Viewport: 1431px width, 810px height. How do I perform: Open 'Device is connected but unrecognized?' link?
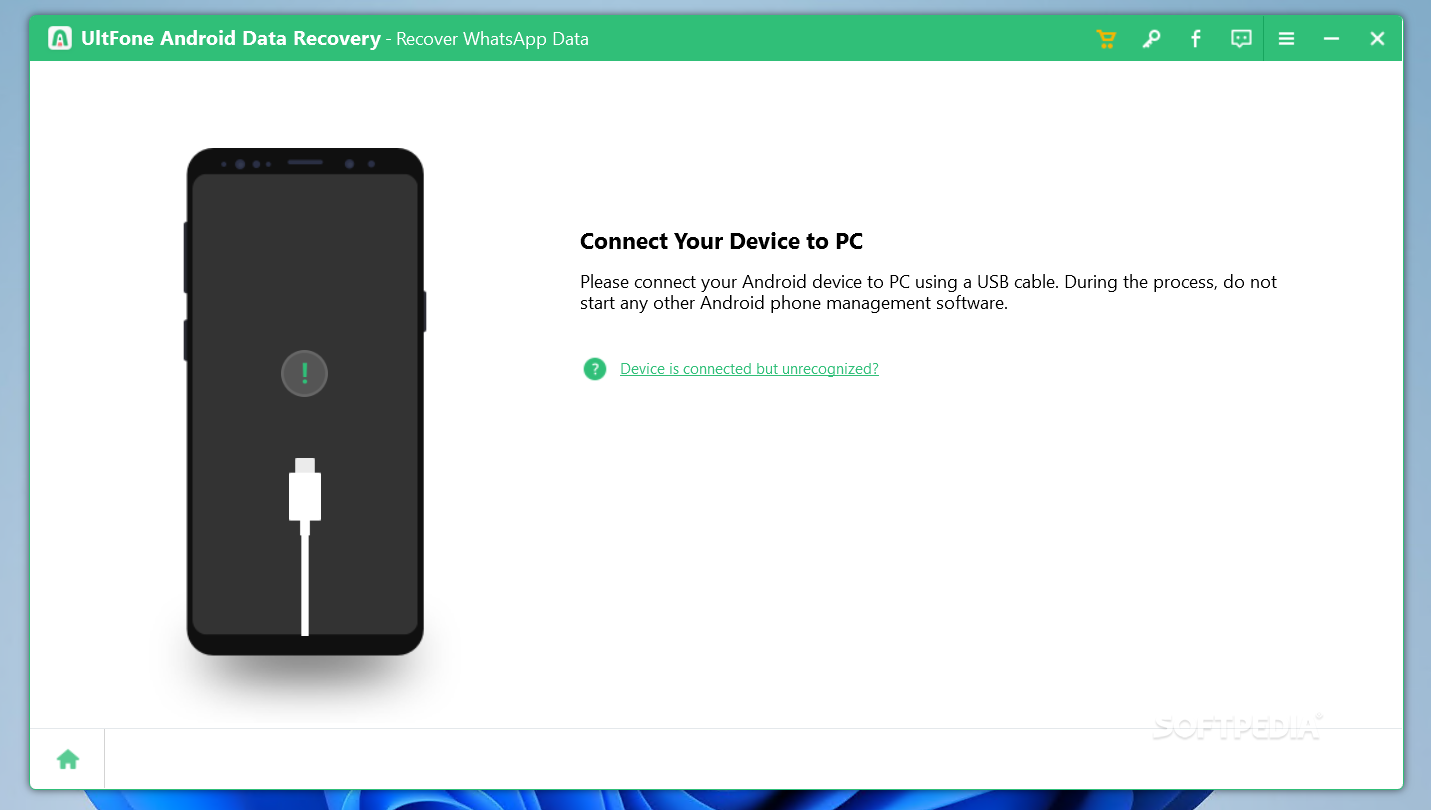pyautogui.click(x=749, y=369)
